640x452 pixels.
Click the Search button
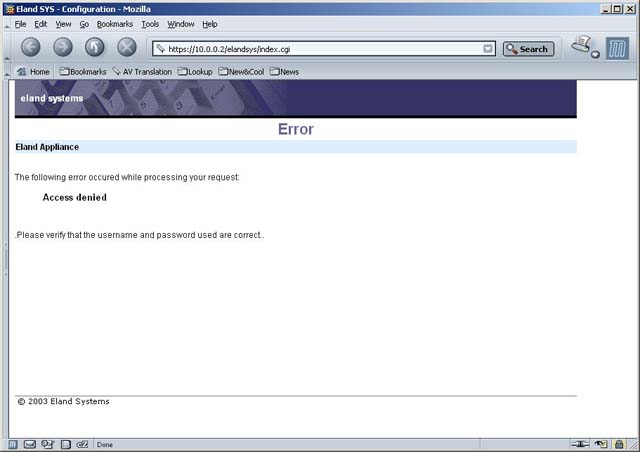pyautogui.click(x=528, y=49)
